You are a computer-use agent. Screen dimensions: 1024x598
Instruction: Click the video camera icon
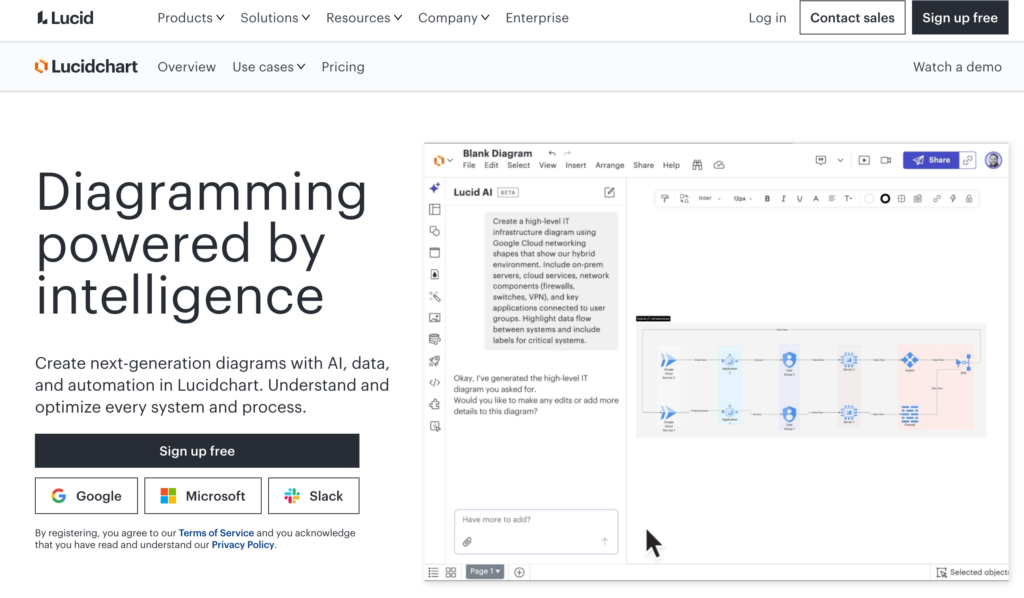click(886, 160)
